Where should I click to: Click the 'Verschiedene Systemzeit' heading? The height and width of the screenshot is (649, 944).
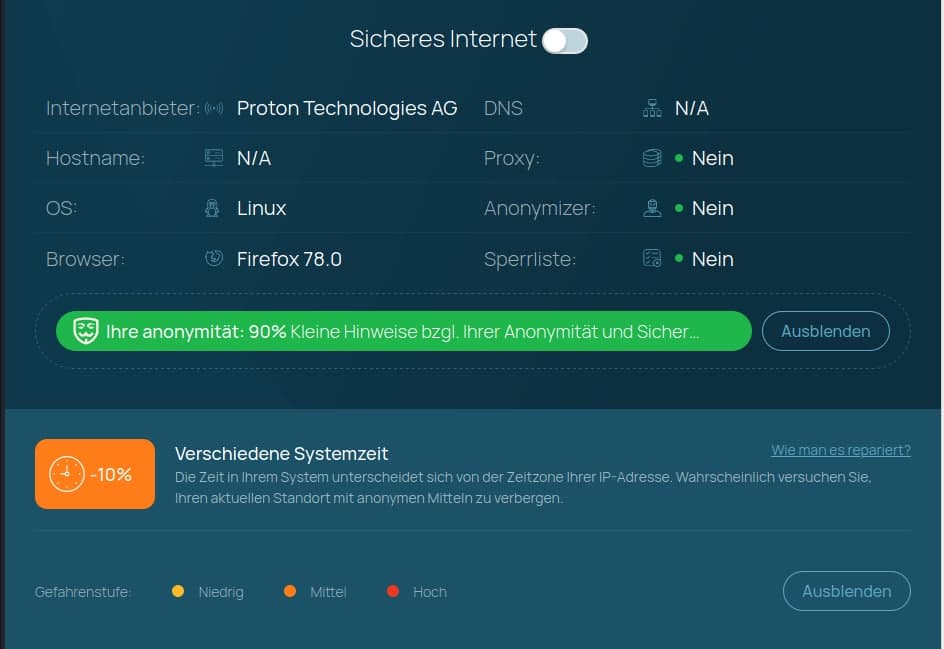(281, 453)
